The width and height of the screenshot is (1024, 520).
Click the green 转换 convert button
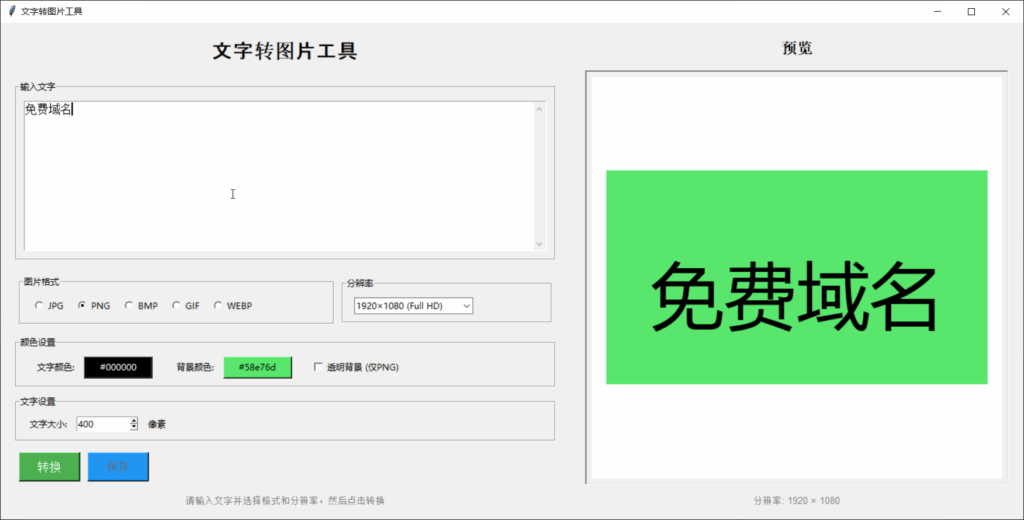pyautogui.click(x=49, y=467)
